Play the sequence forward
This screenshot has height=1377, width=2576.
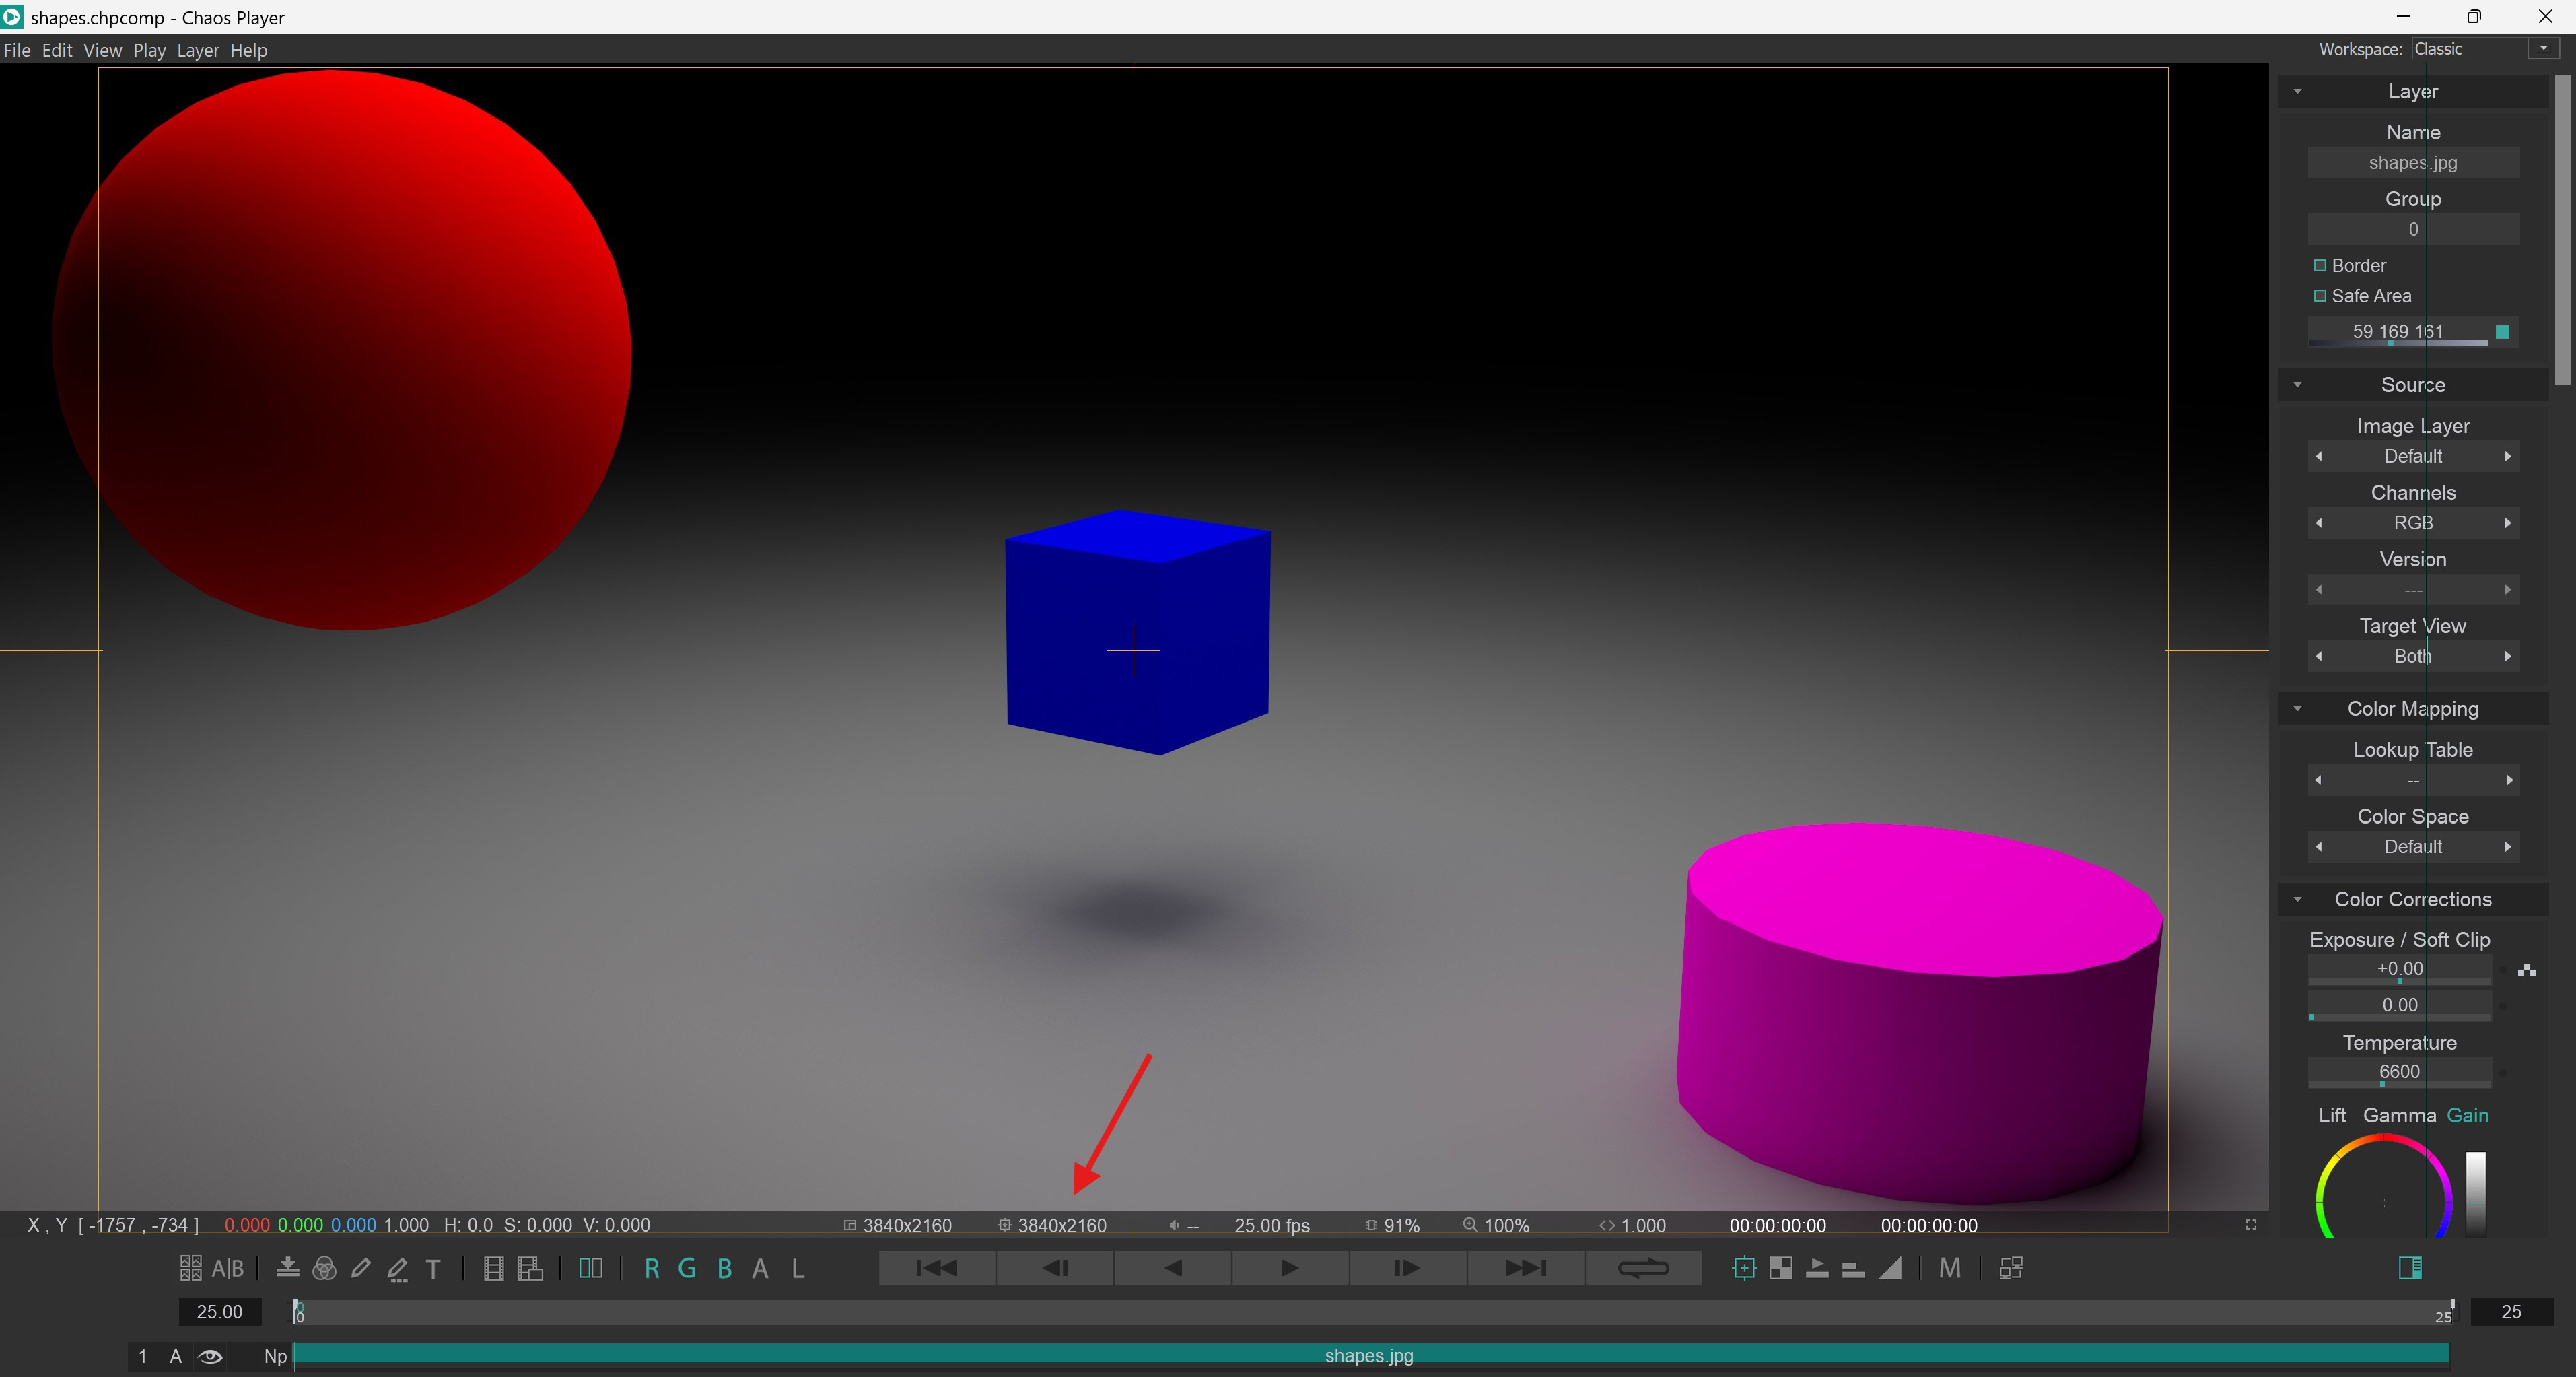[x=1290, y=1268]
